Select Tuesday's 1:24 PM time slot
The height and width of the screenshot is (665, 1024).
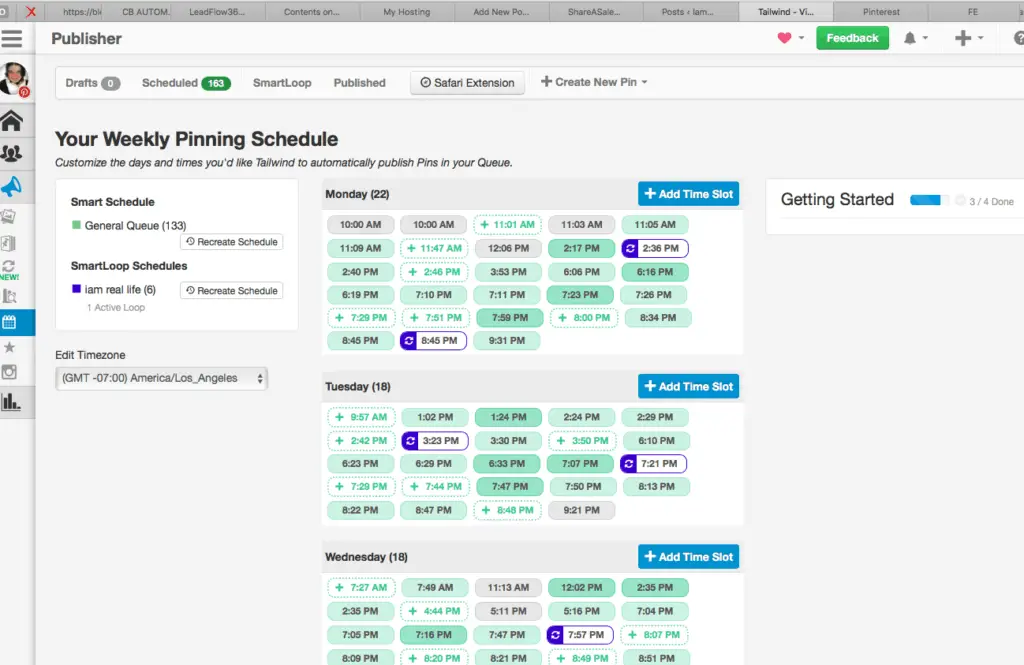pos(508,417)
